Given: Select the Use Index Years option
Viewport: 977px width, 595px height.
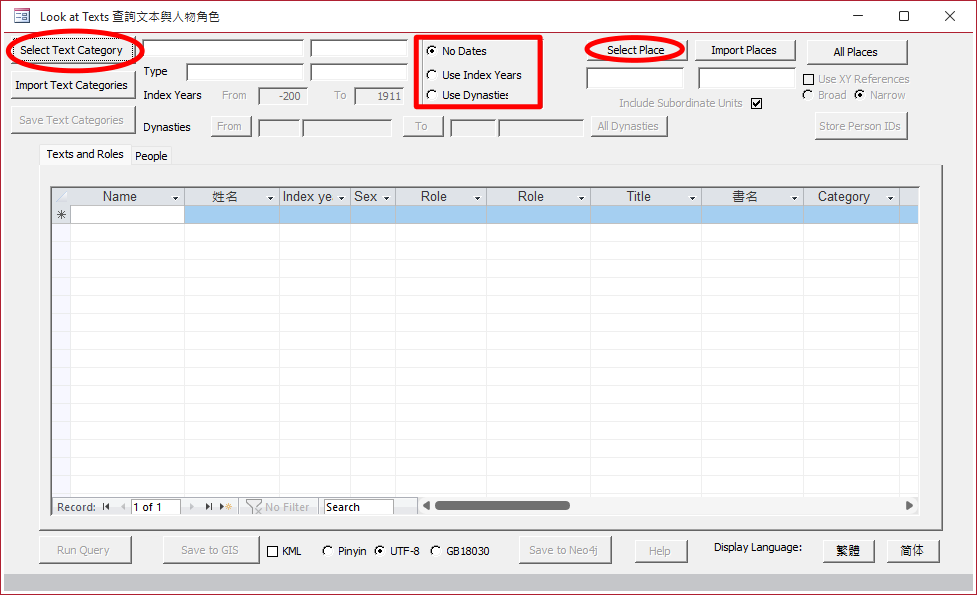Looking at the screenshot, I should pyautogui.click(x=431, y=75).
